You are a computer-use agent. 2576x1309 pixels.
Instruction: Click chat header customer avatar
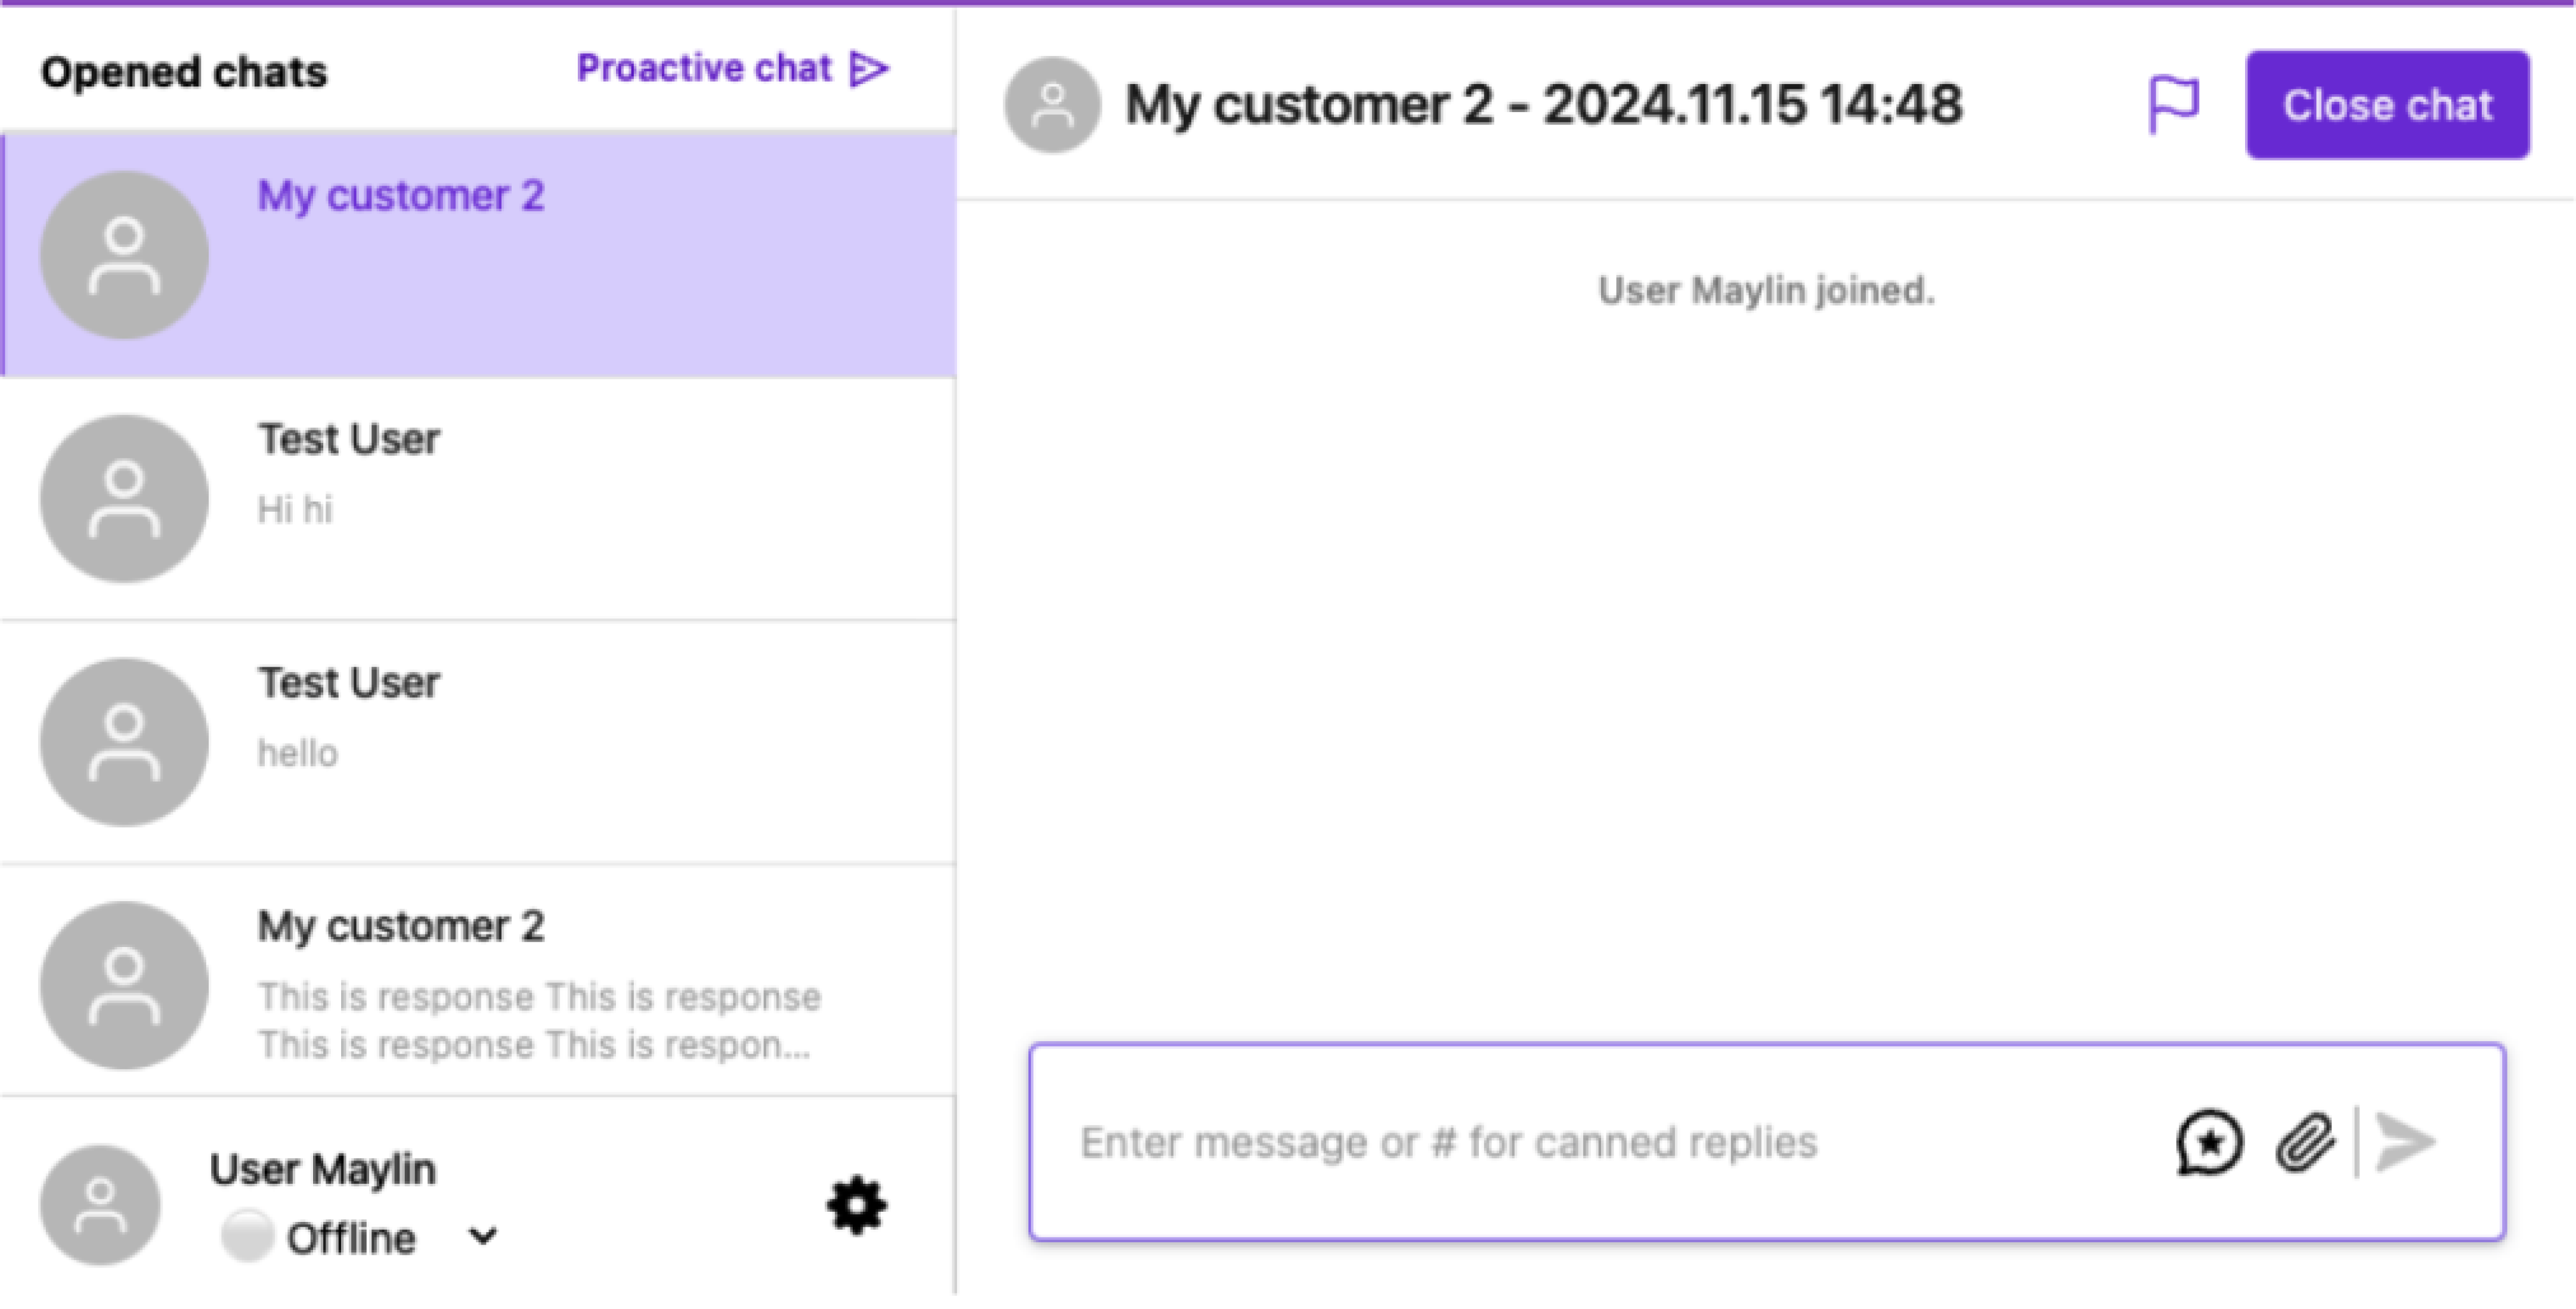pyautogui.click(x=1052, y=105)
